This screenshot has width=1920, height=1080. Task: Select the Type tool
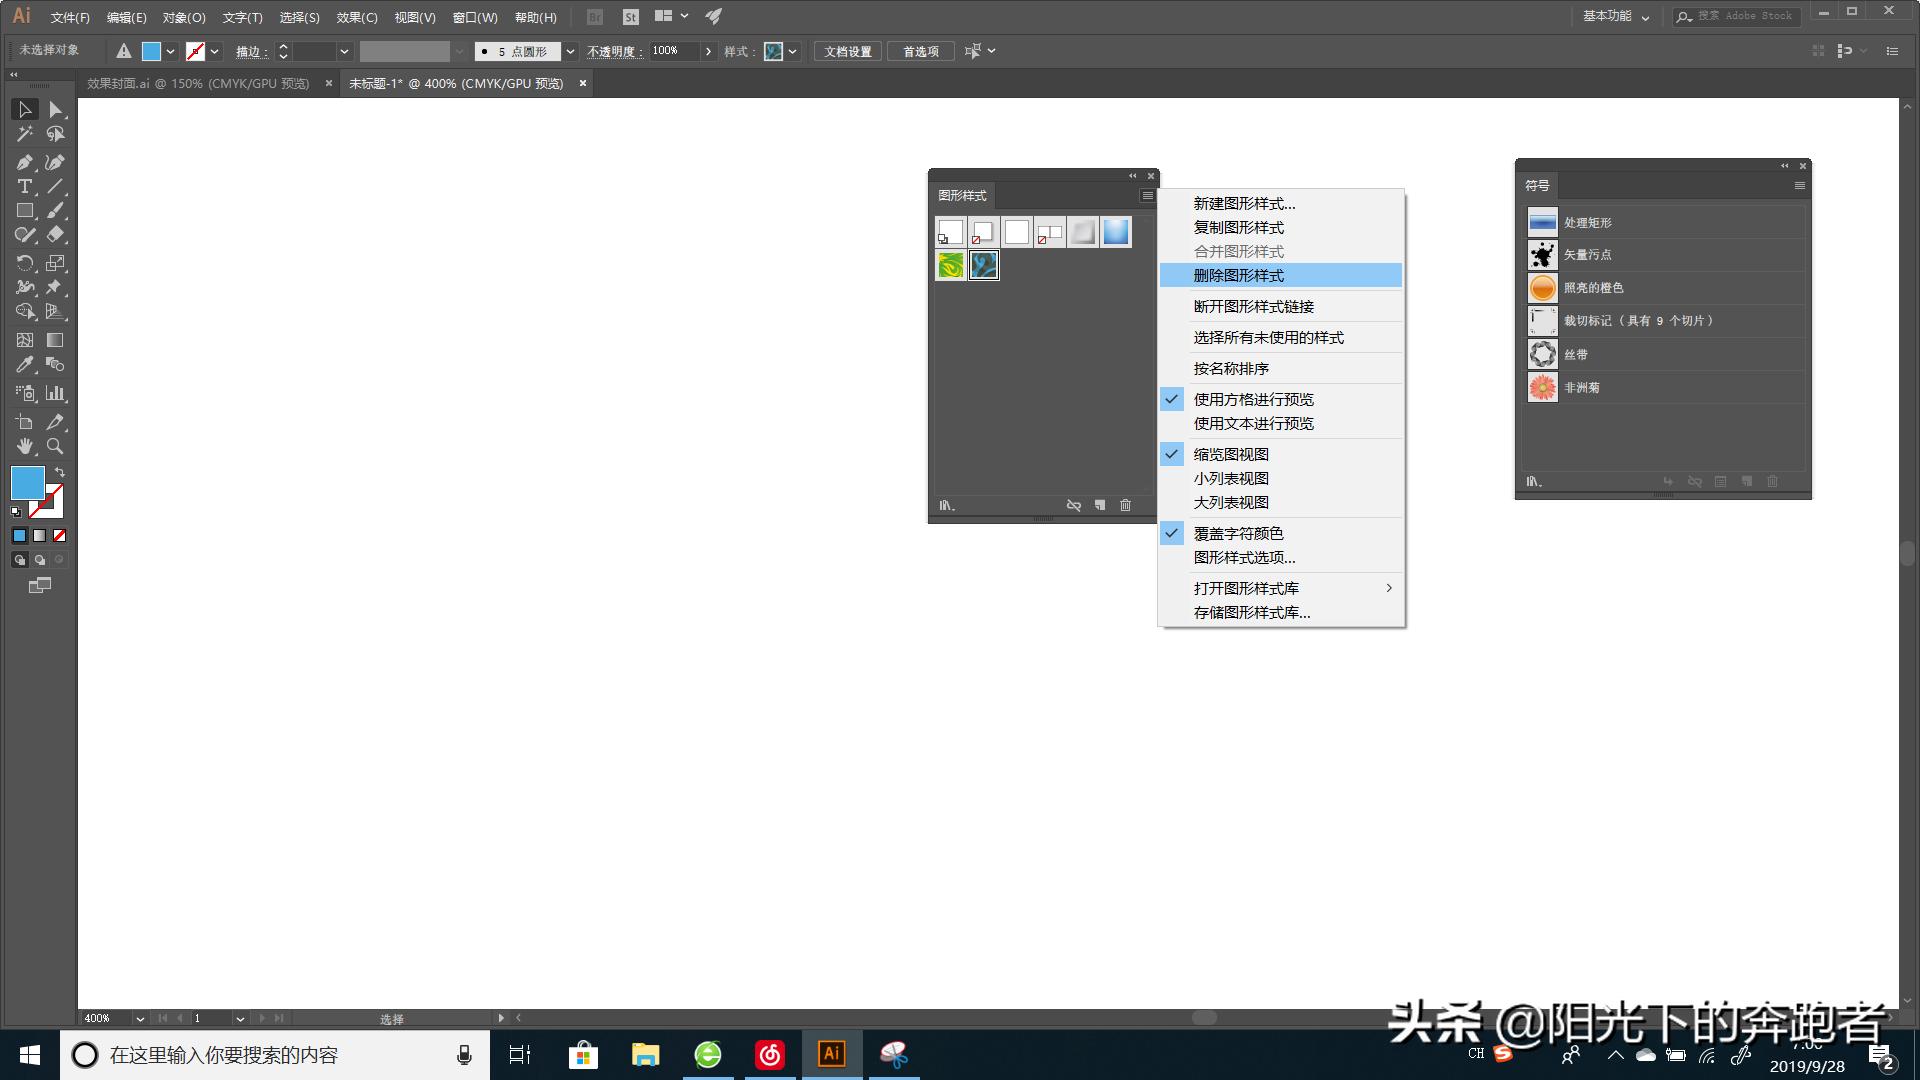(x=24, y=186)
